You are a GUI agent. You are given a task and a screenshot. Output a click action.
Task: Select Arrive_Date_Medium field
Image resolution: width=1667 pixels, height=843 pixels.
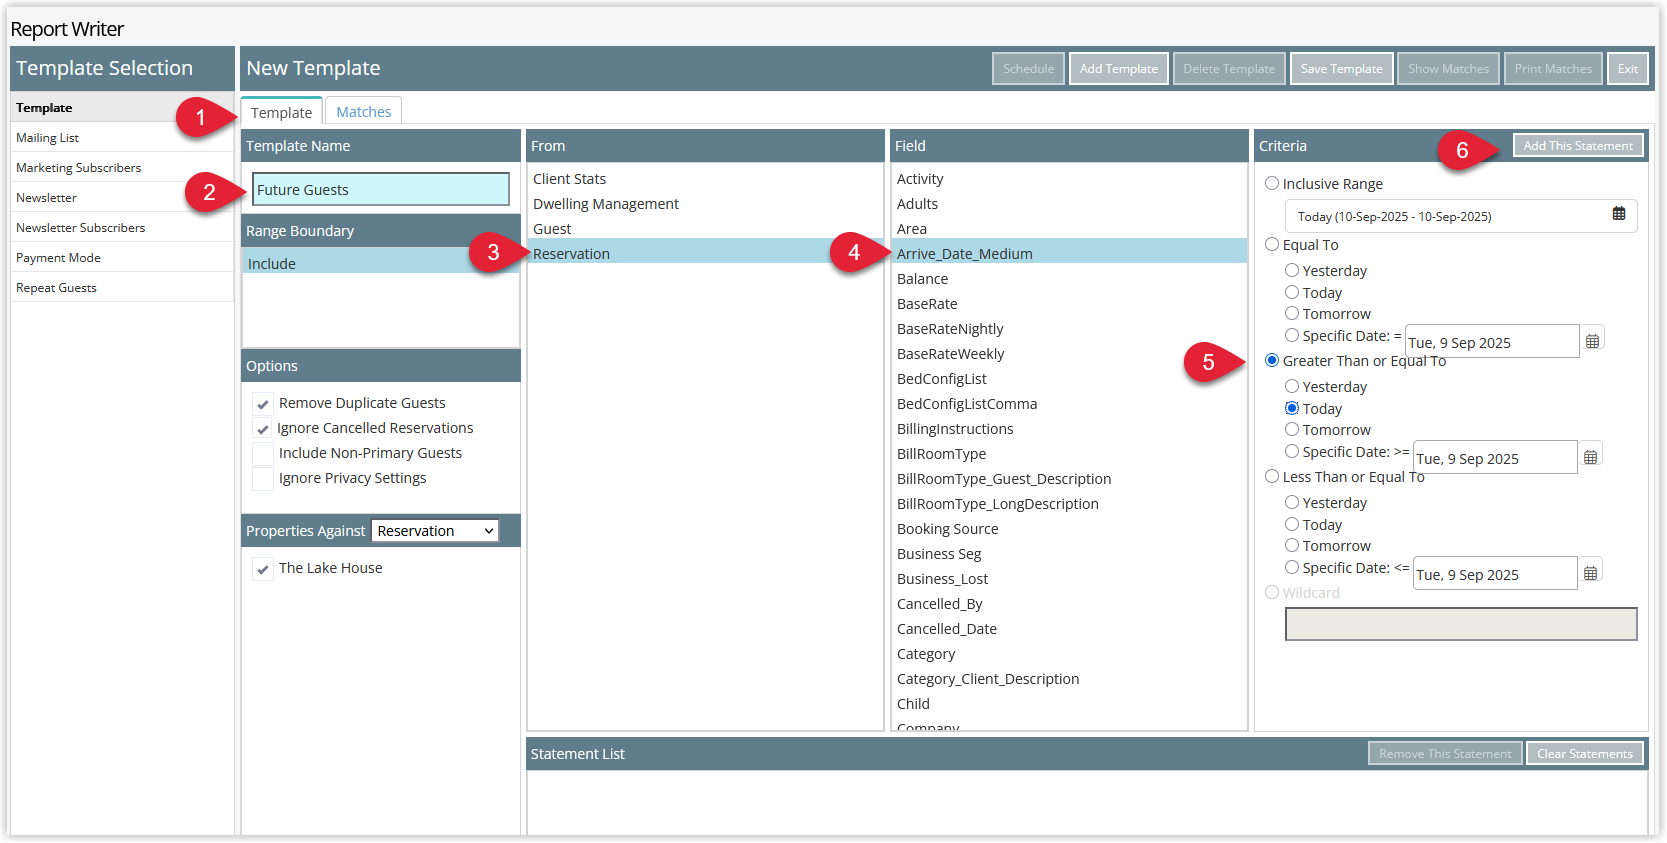[1069, 253]
